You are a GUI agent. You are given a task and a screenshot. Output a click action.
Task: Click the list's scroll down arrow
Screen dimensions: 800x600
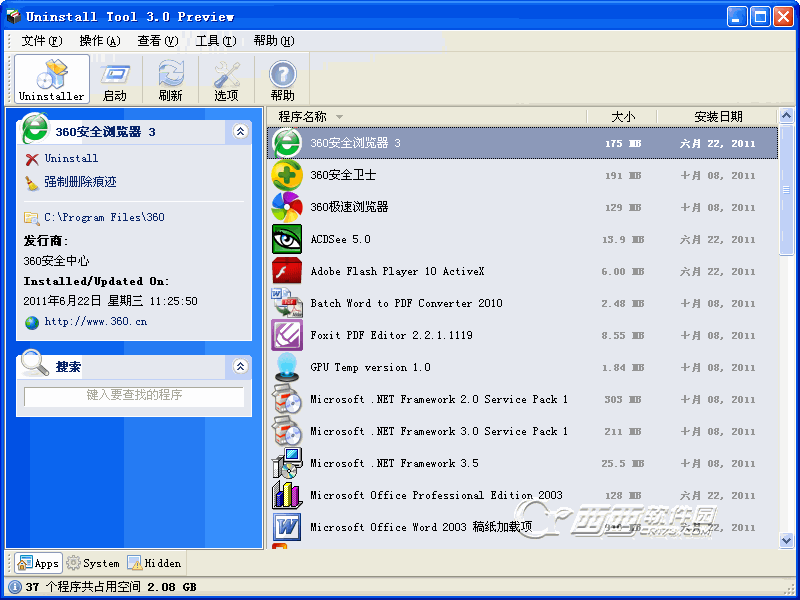point(786,541)
